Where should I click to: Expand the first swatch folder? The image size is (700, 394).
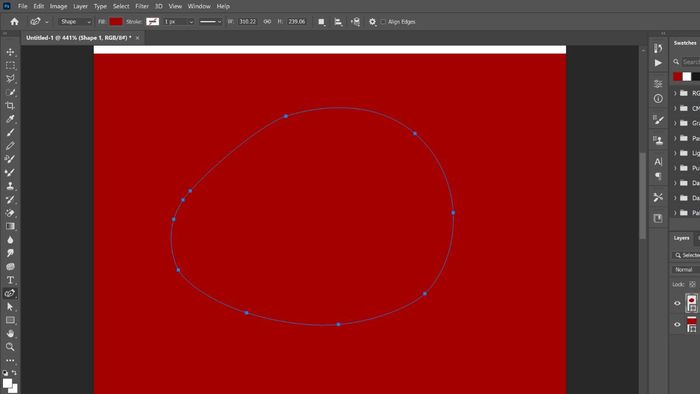tap(675, 93)
